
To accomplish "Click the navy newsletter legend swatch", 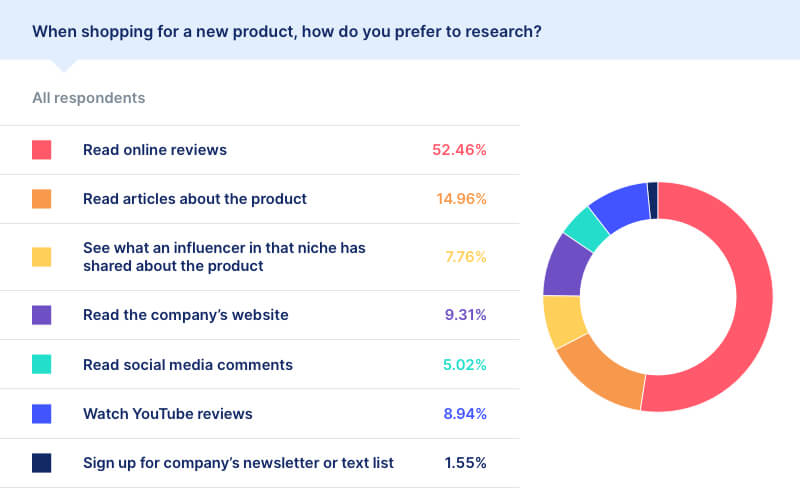I will coord(41,462).
